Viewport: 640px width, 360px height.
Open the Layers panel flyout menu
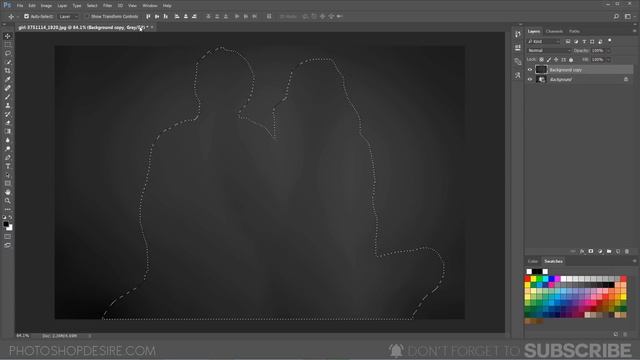tap(634, 31)
